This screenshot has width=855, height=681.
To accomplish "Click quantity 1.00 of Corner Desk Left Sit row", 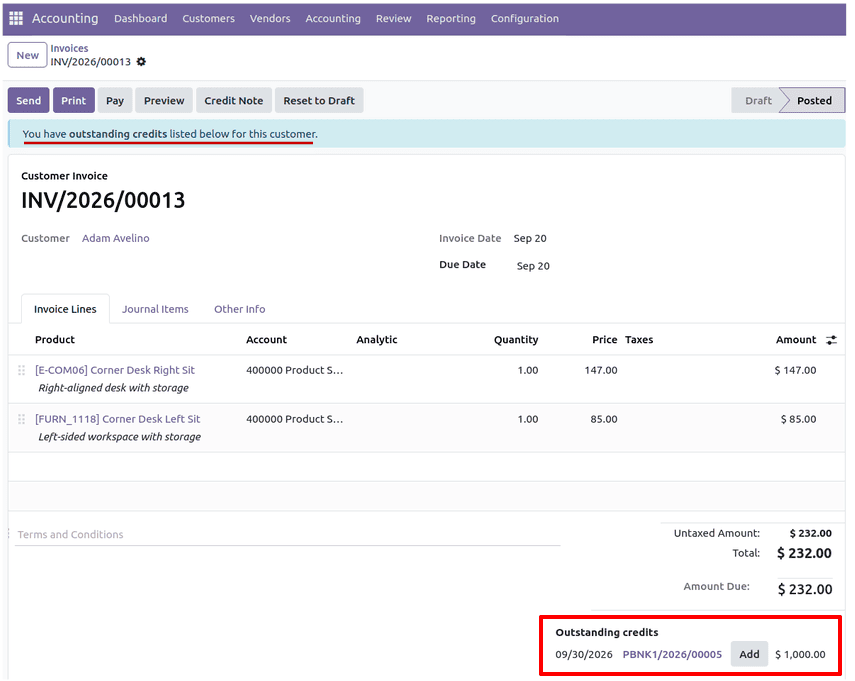I will 528,419.
